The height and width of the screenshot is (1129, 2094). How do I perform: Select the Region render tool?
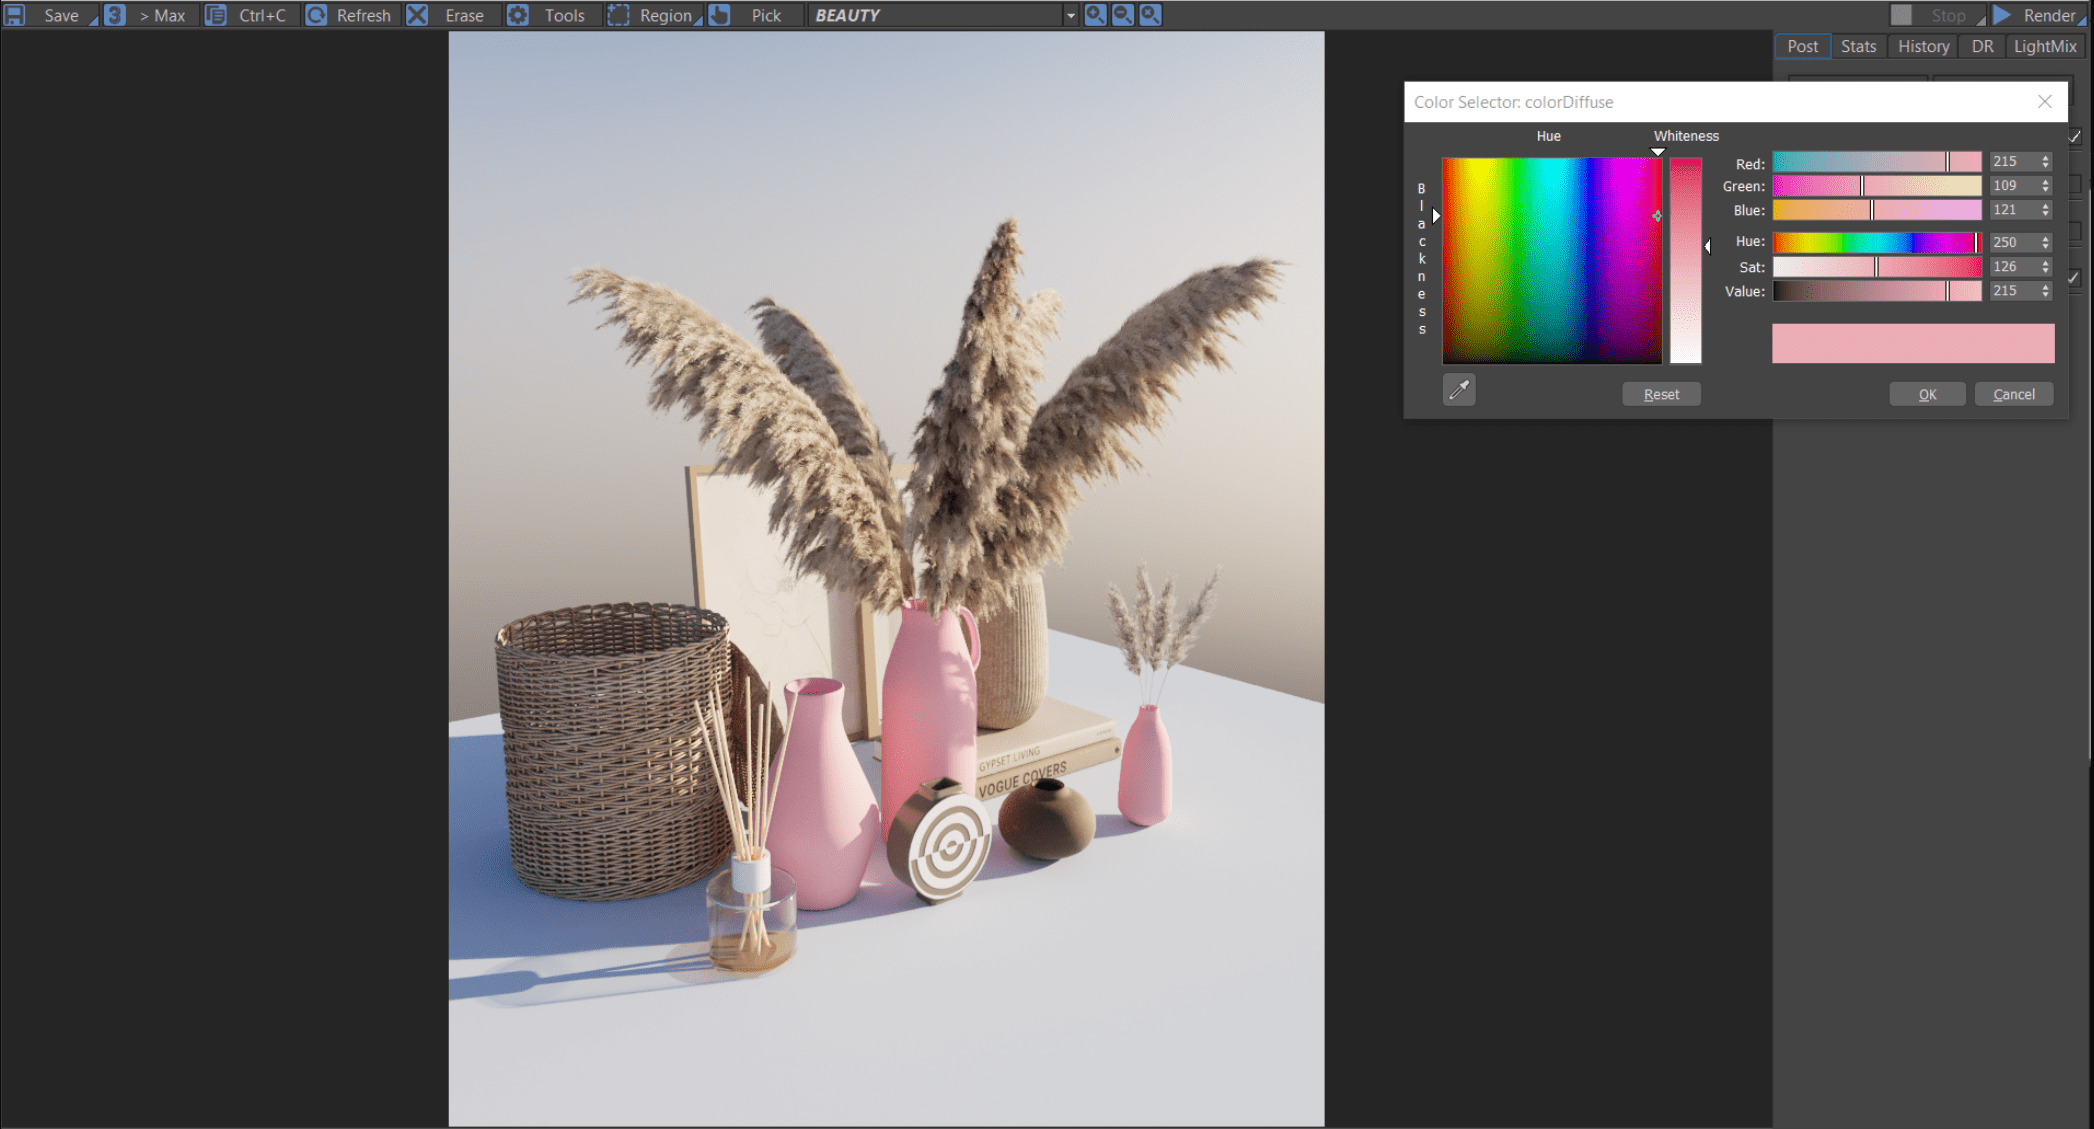click(x=618, y=14)
